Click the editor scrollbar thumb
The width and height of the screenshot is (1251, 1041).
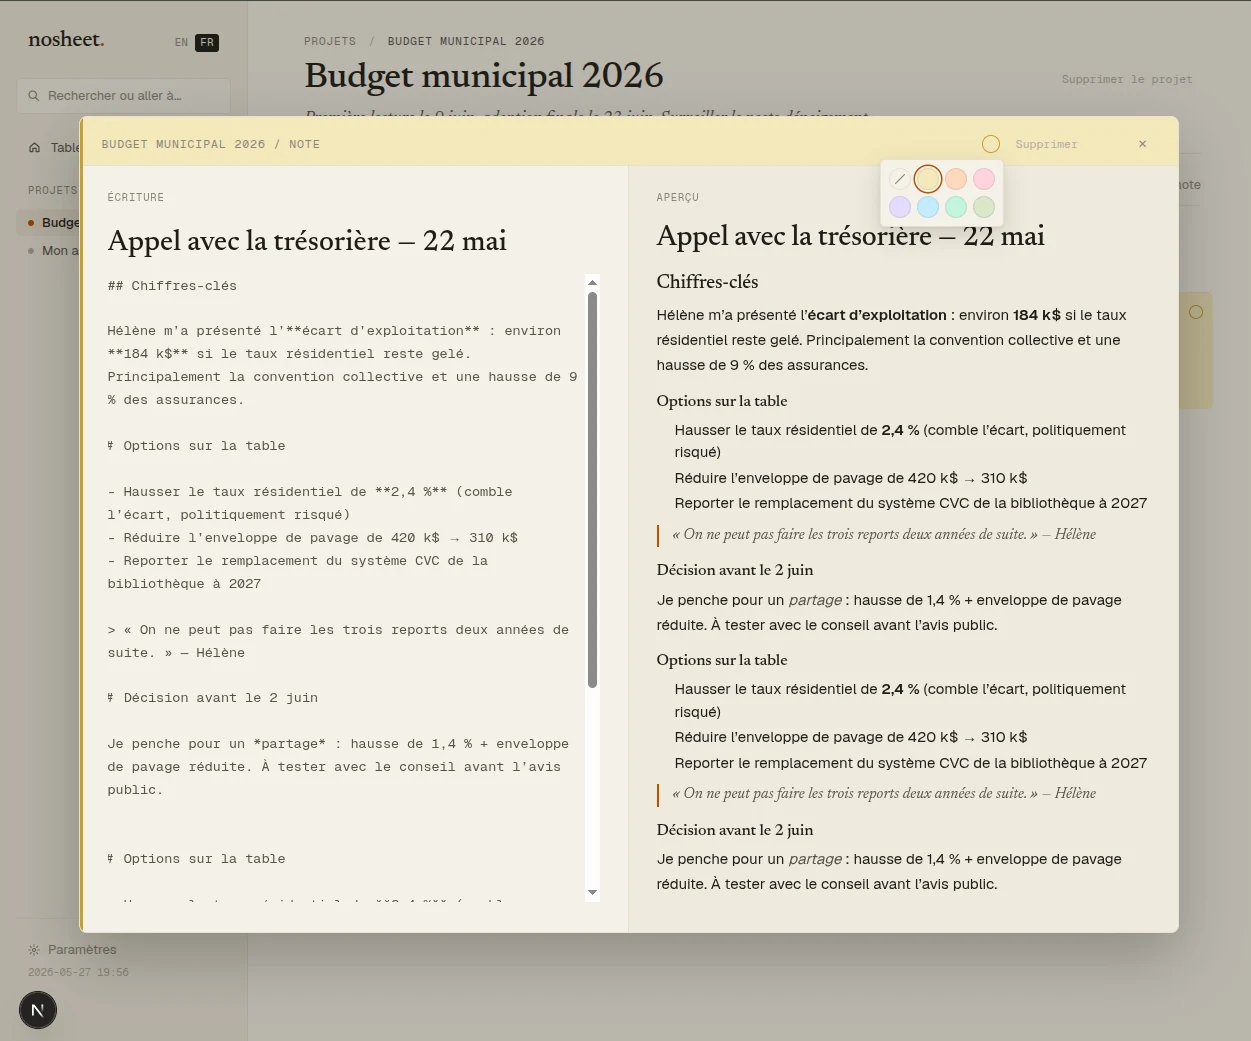[x=592, y=489]
